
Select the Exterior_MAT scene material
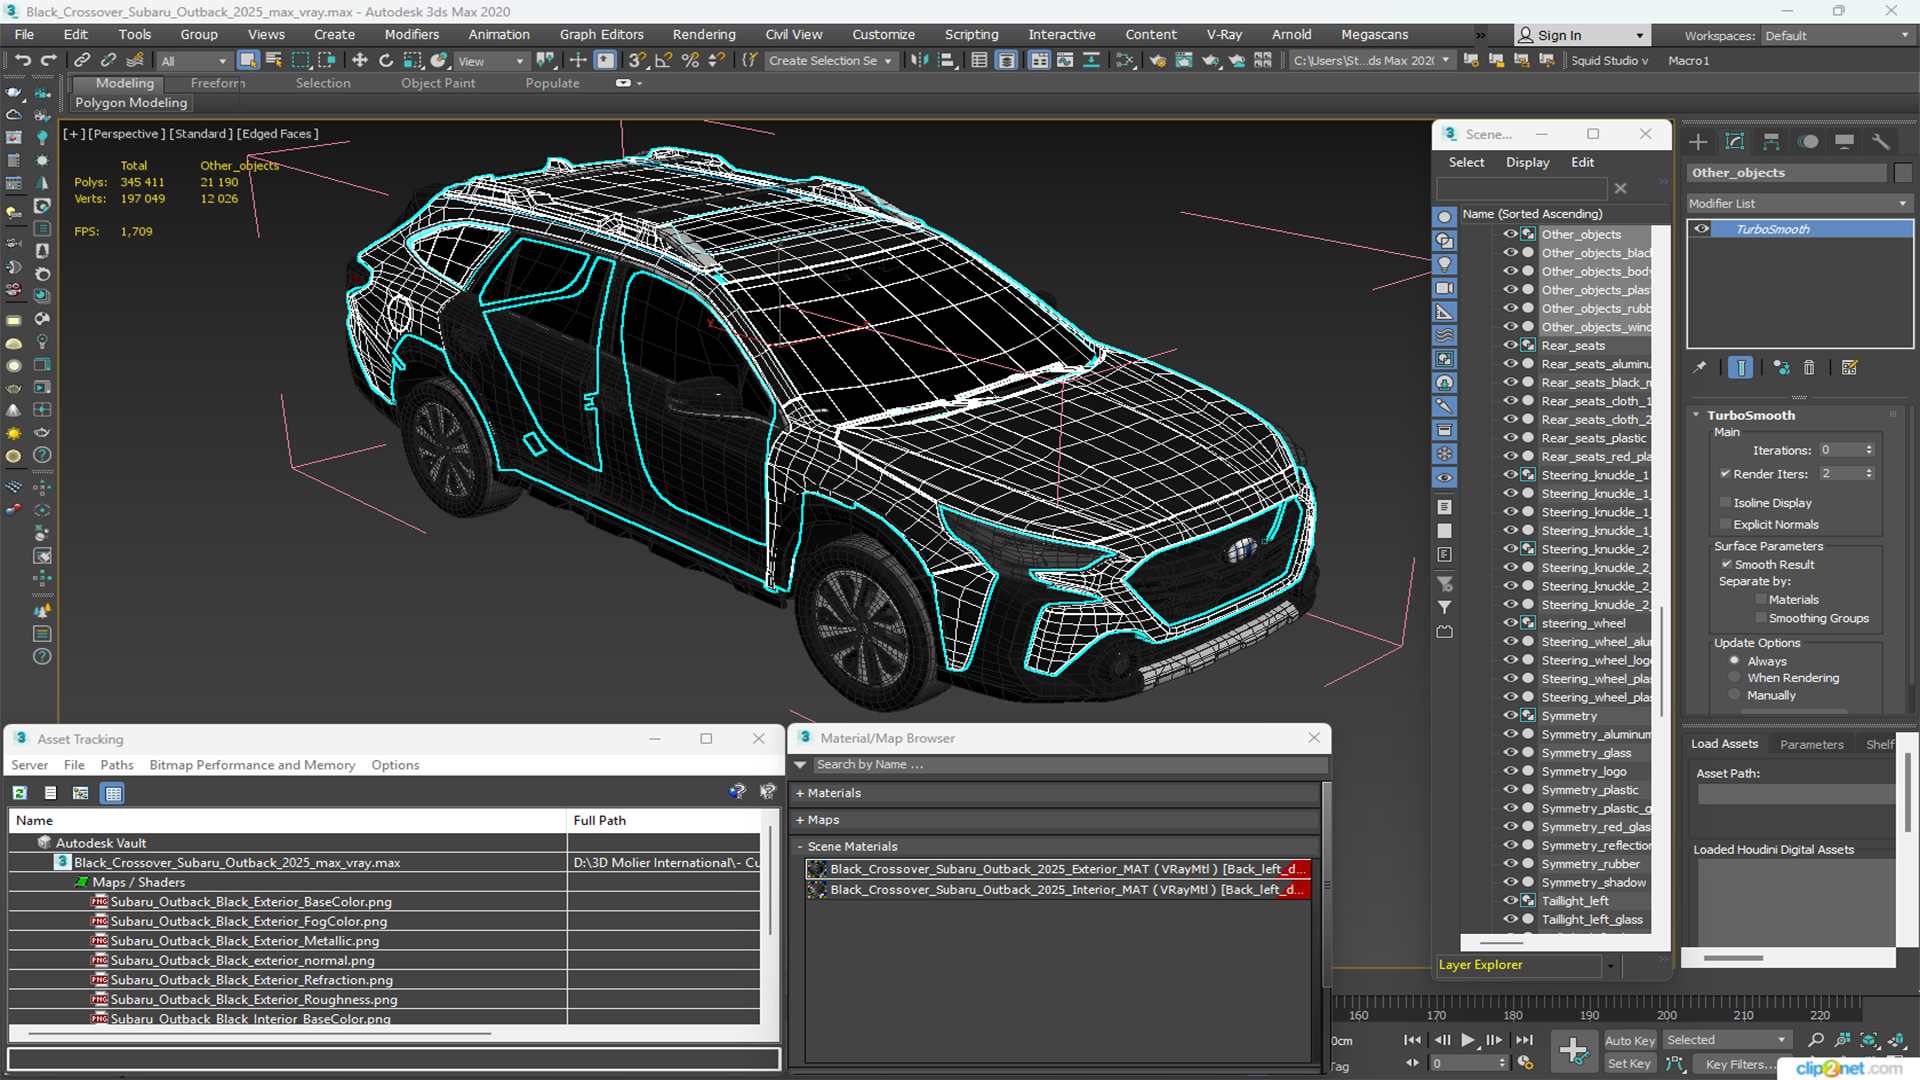(x=1058, y=869)
